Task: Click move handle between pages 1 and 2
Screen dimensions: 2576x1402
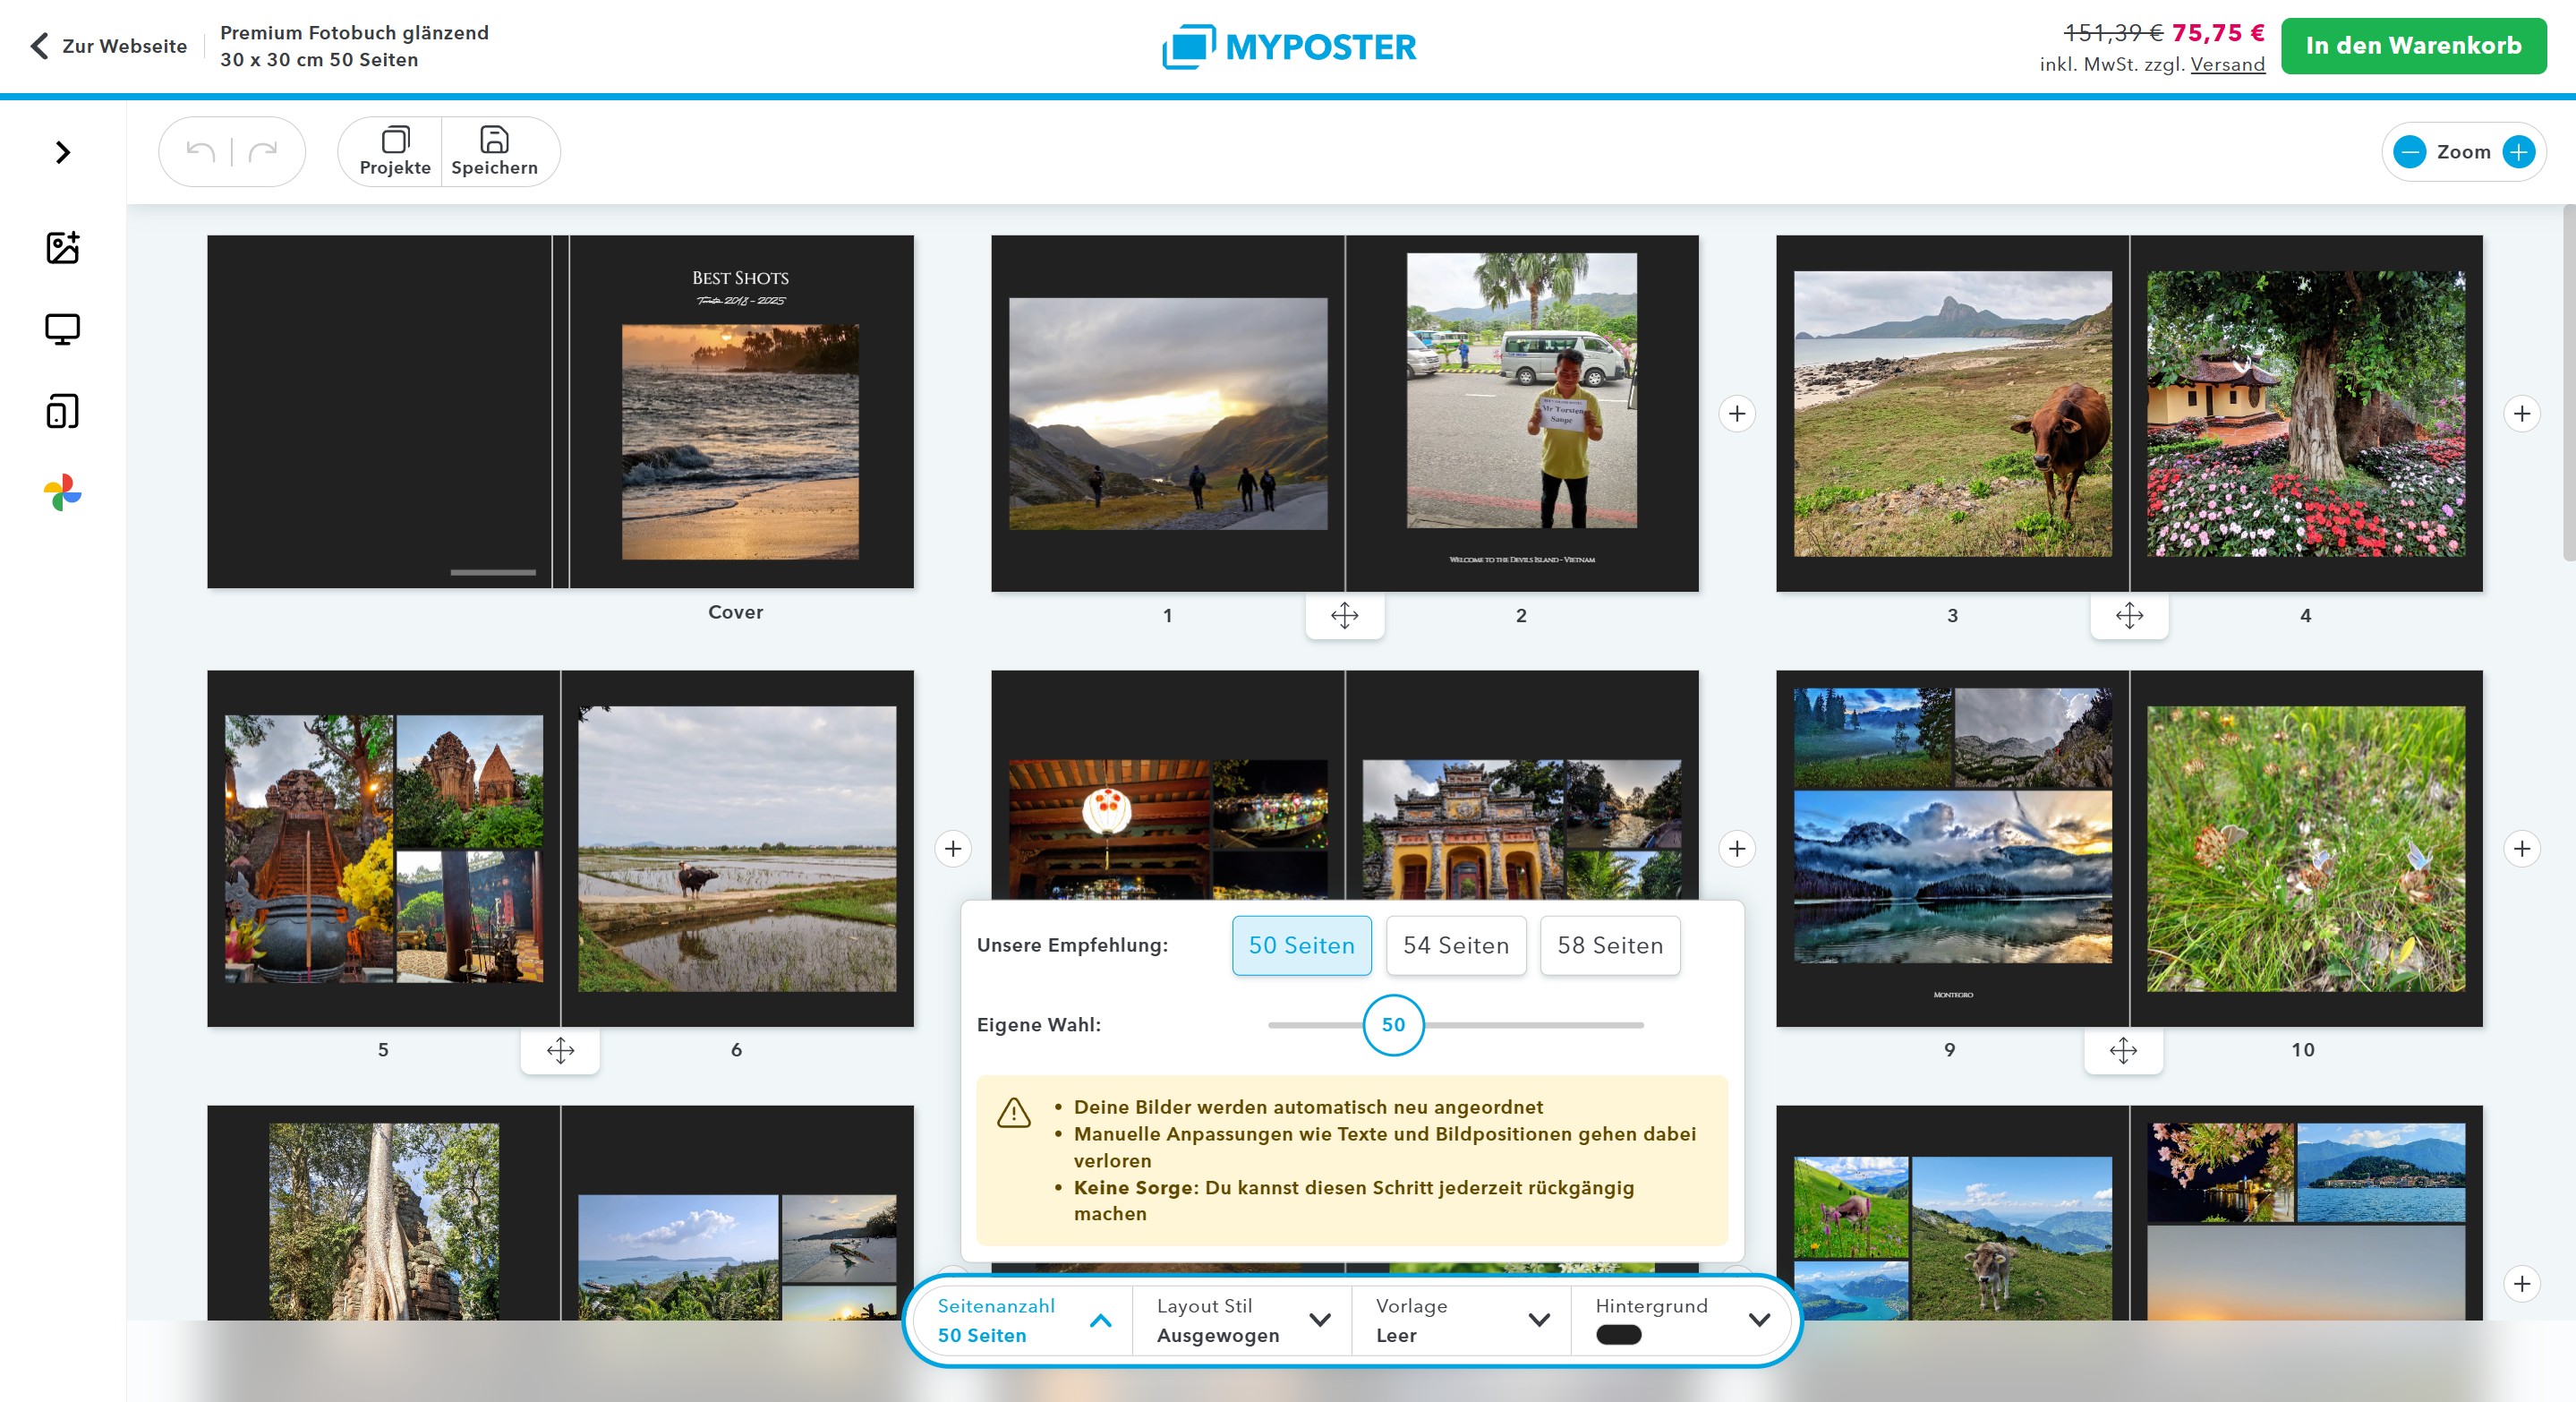Action: pos(1344,615)
